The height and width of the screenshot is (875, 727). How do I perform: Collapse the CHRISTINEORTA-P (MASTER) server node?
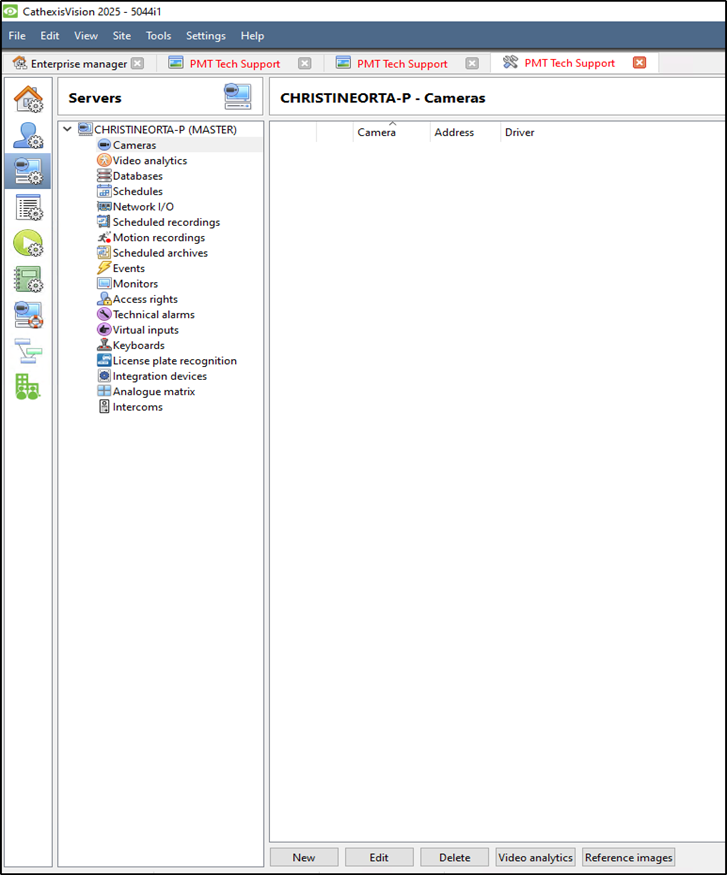point(68,129)
